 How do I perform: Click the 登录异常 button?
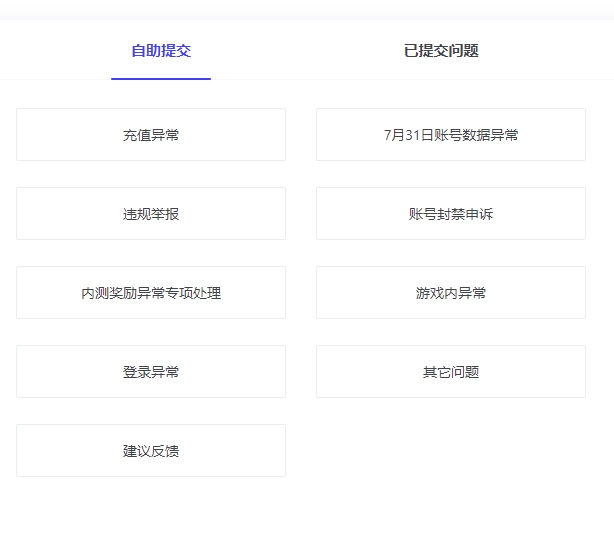(x=151, y=372)
